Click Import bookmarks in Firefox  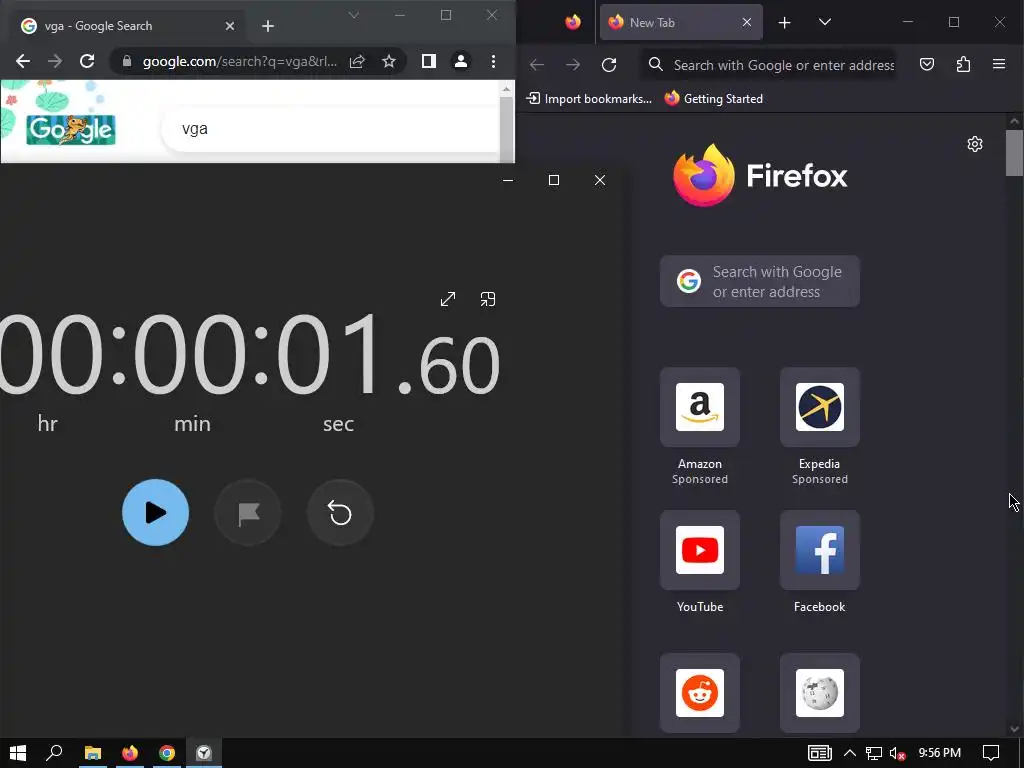[x=589, y=99]
